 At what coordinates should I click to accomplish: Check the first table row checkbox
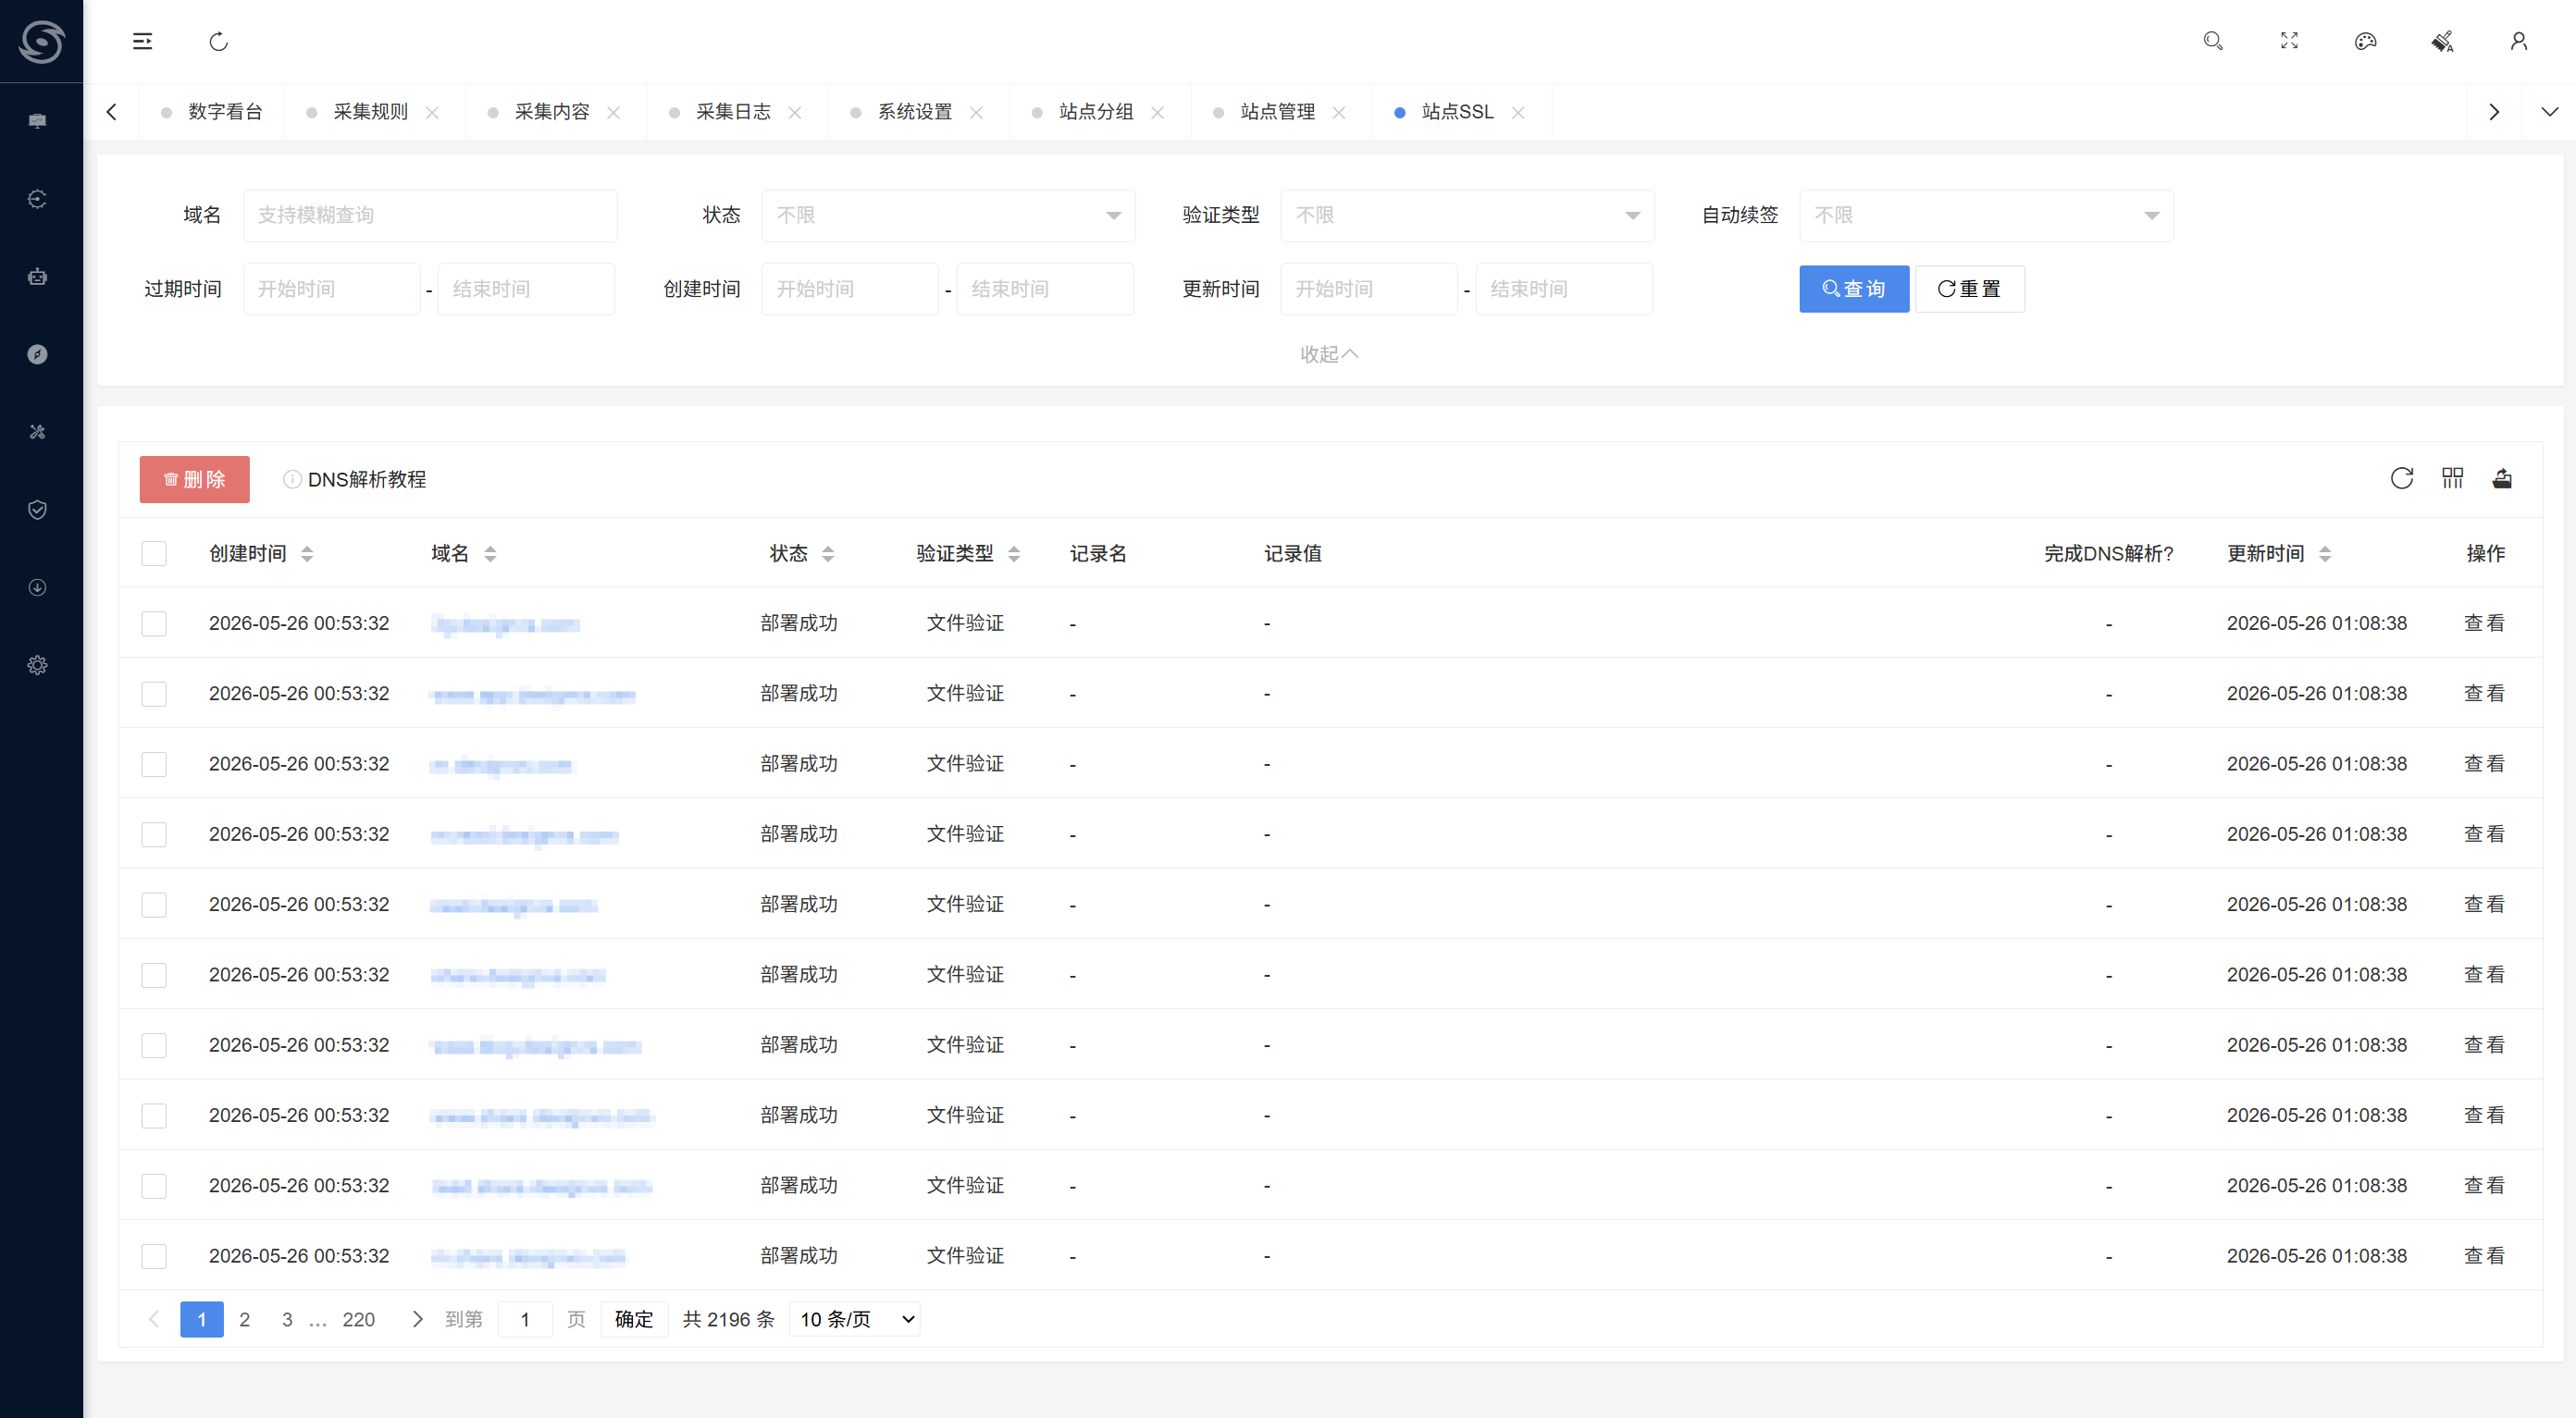(154, 623)
